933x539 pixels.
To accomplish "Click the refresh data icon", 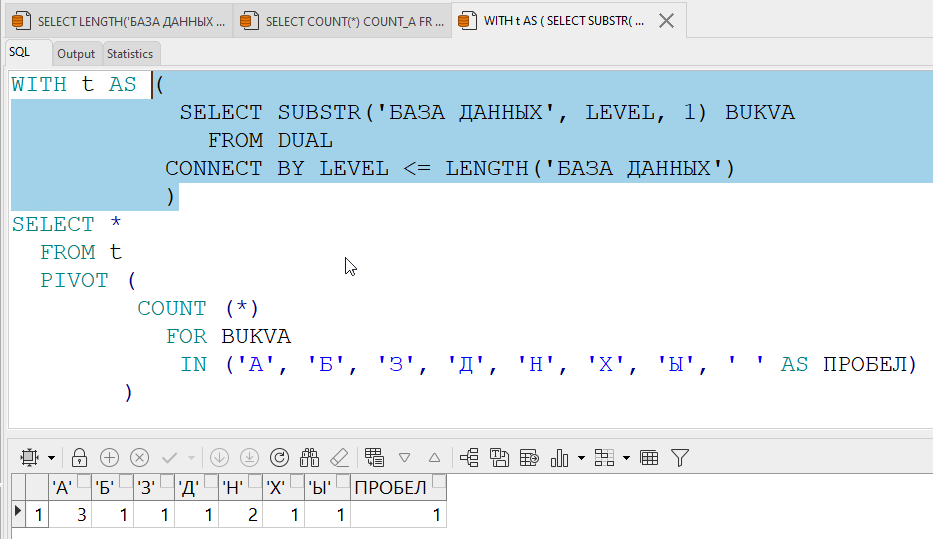I will [280, 458].
